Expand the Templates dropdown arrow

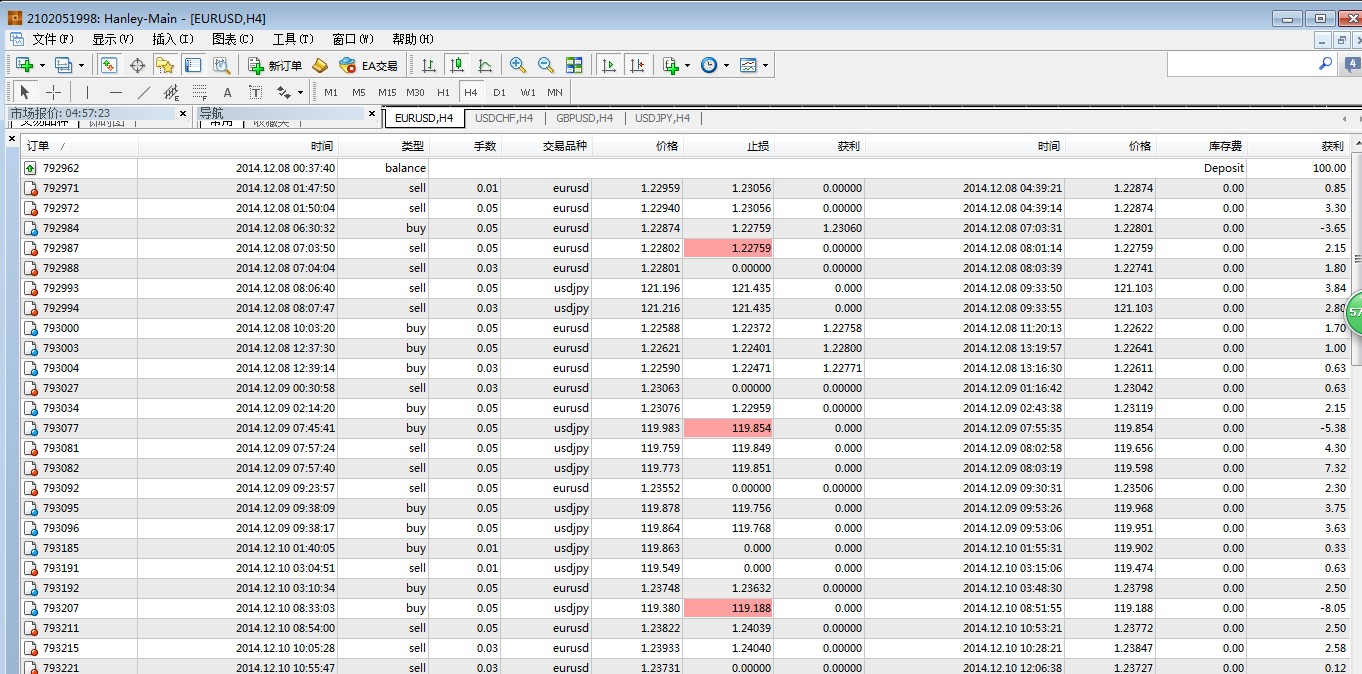point(765,65)
